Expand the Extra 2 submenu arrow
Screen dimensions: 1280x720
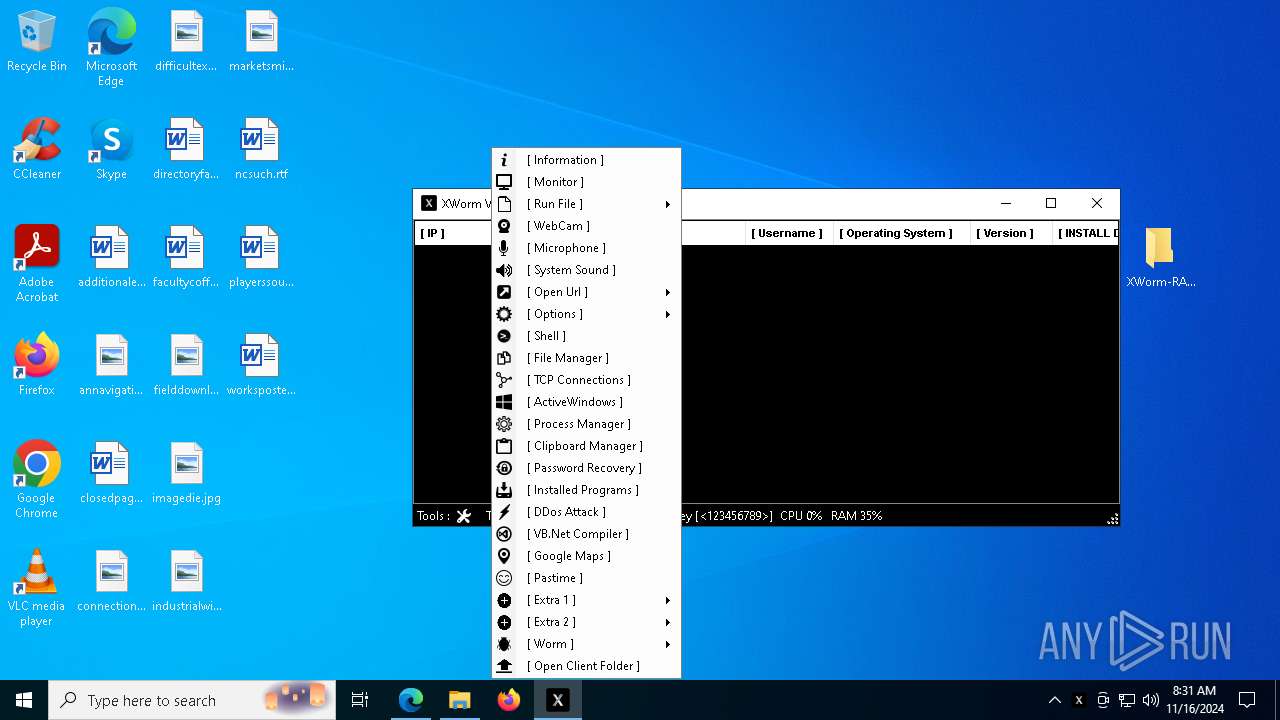(x=667, y=622)
